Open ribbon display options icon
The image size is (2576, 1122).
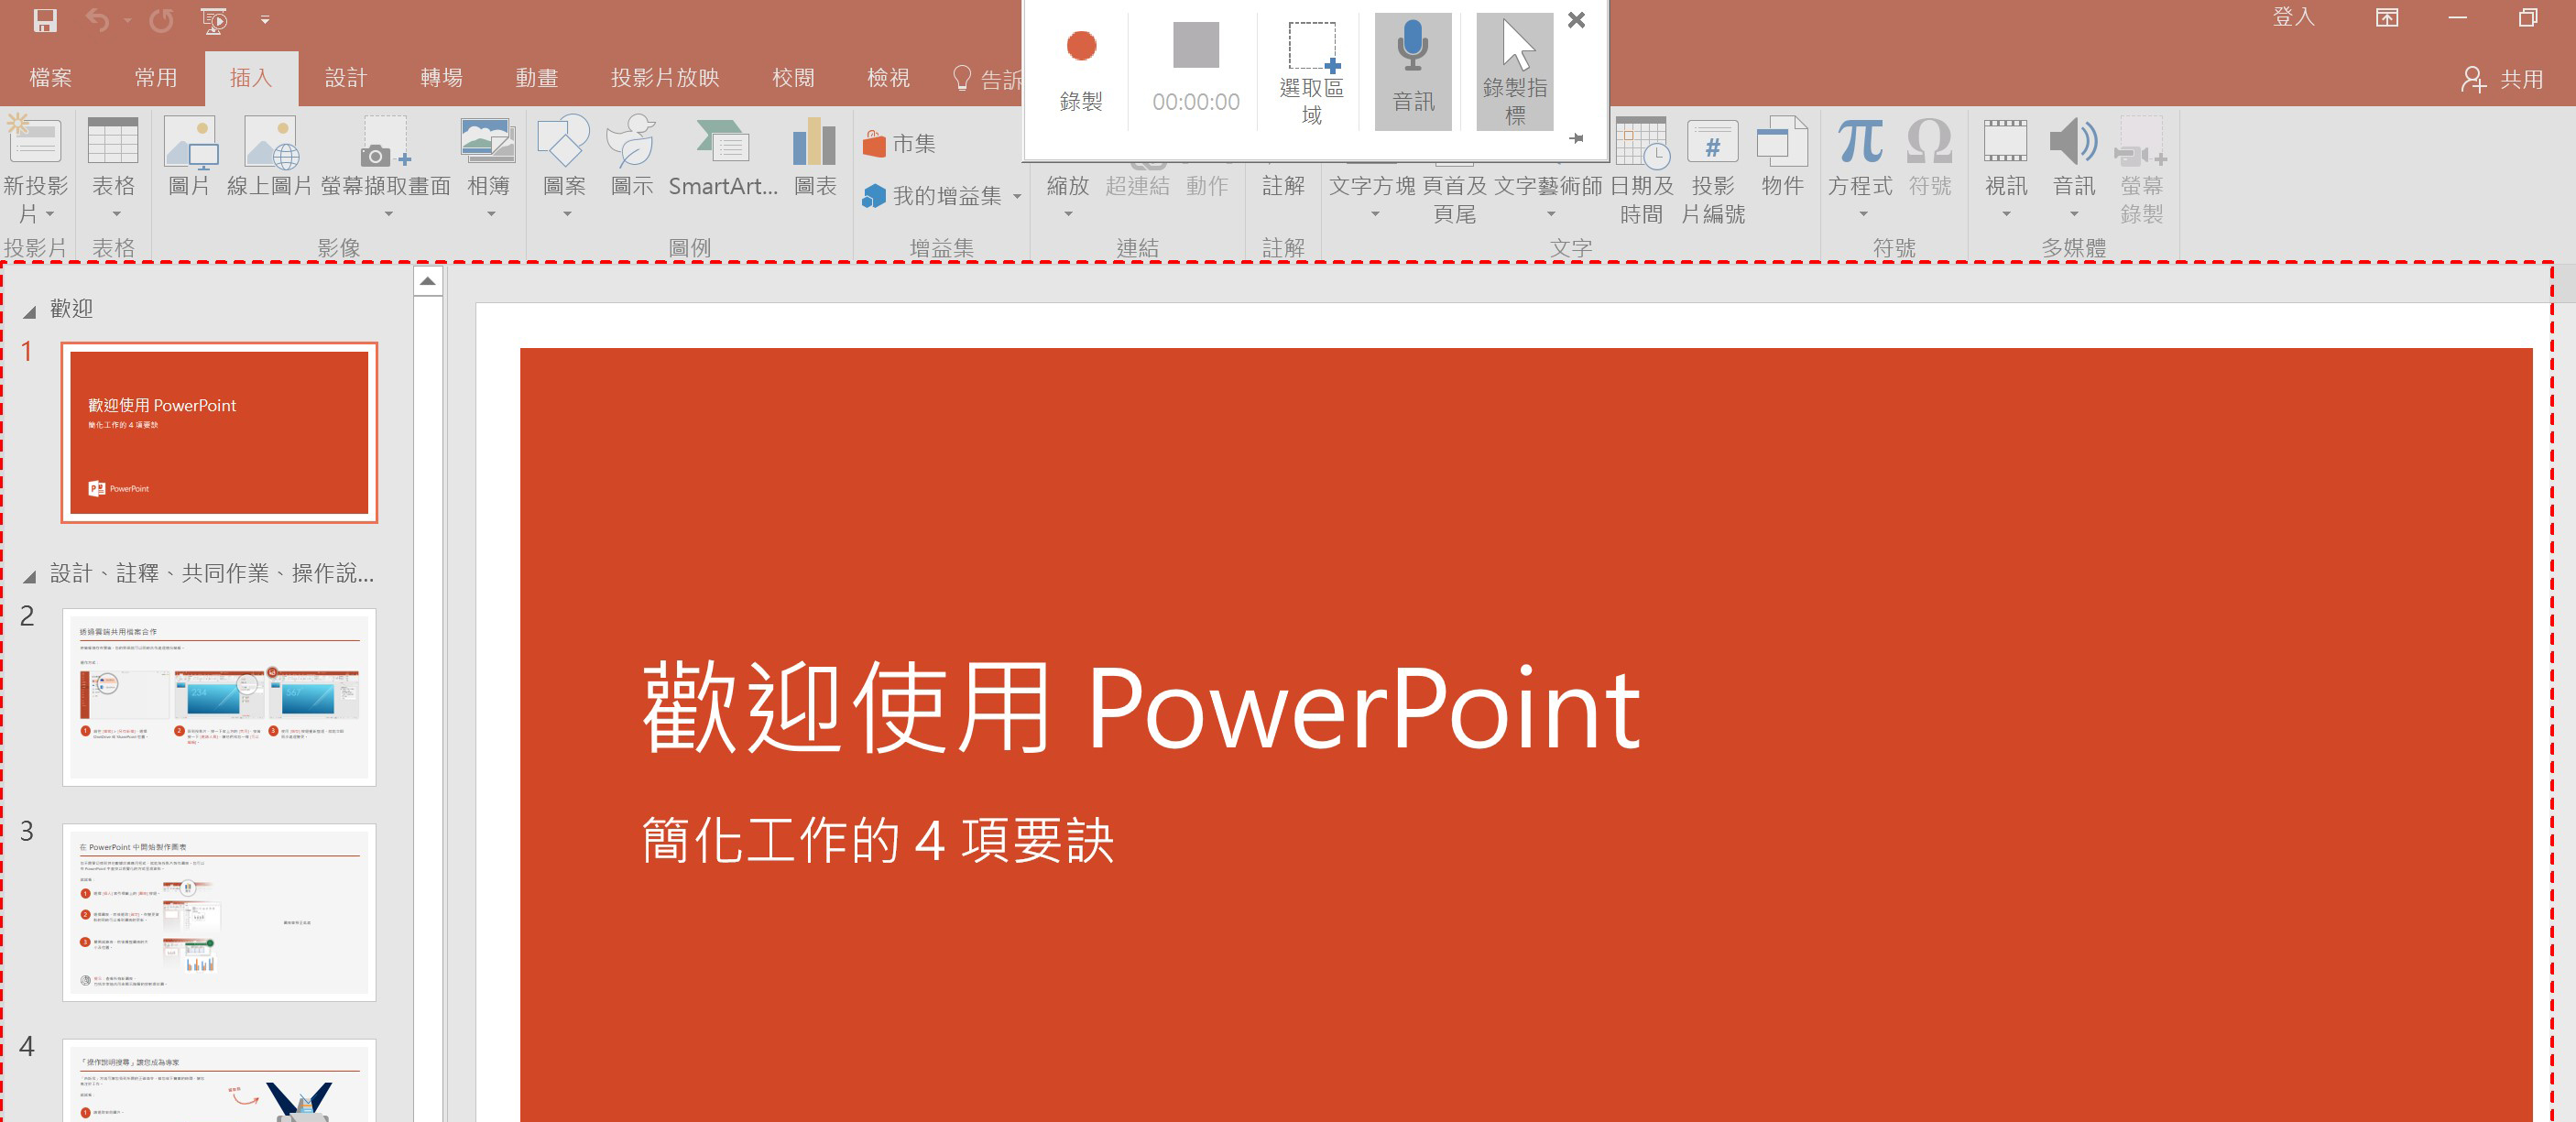[x=2387, y=18]
